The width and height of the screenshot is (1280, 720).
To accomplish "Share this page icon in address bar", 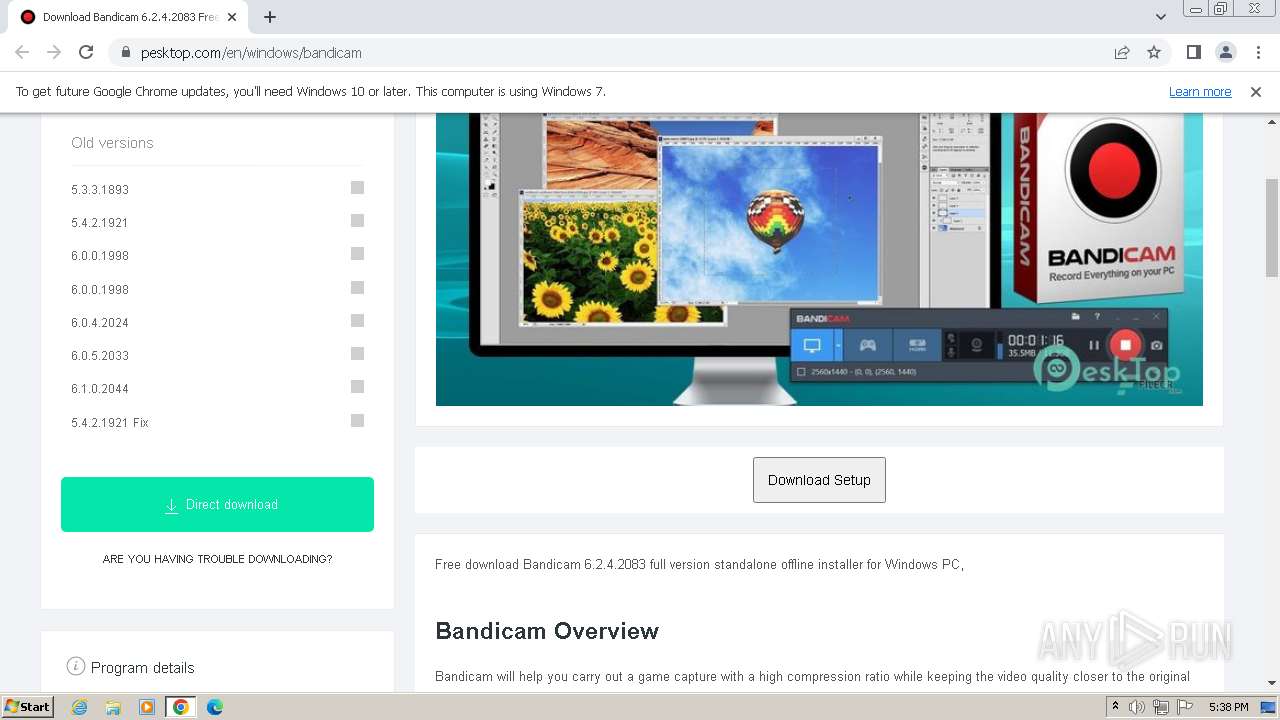I will (1122, 52).
